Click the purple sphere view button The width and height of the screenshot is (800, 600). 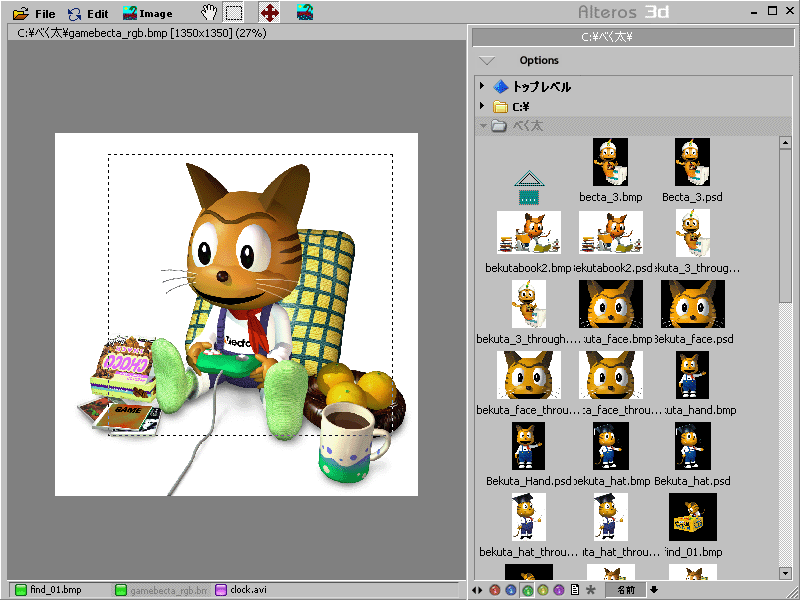tap(559, 590)
